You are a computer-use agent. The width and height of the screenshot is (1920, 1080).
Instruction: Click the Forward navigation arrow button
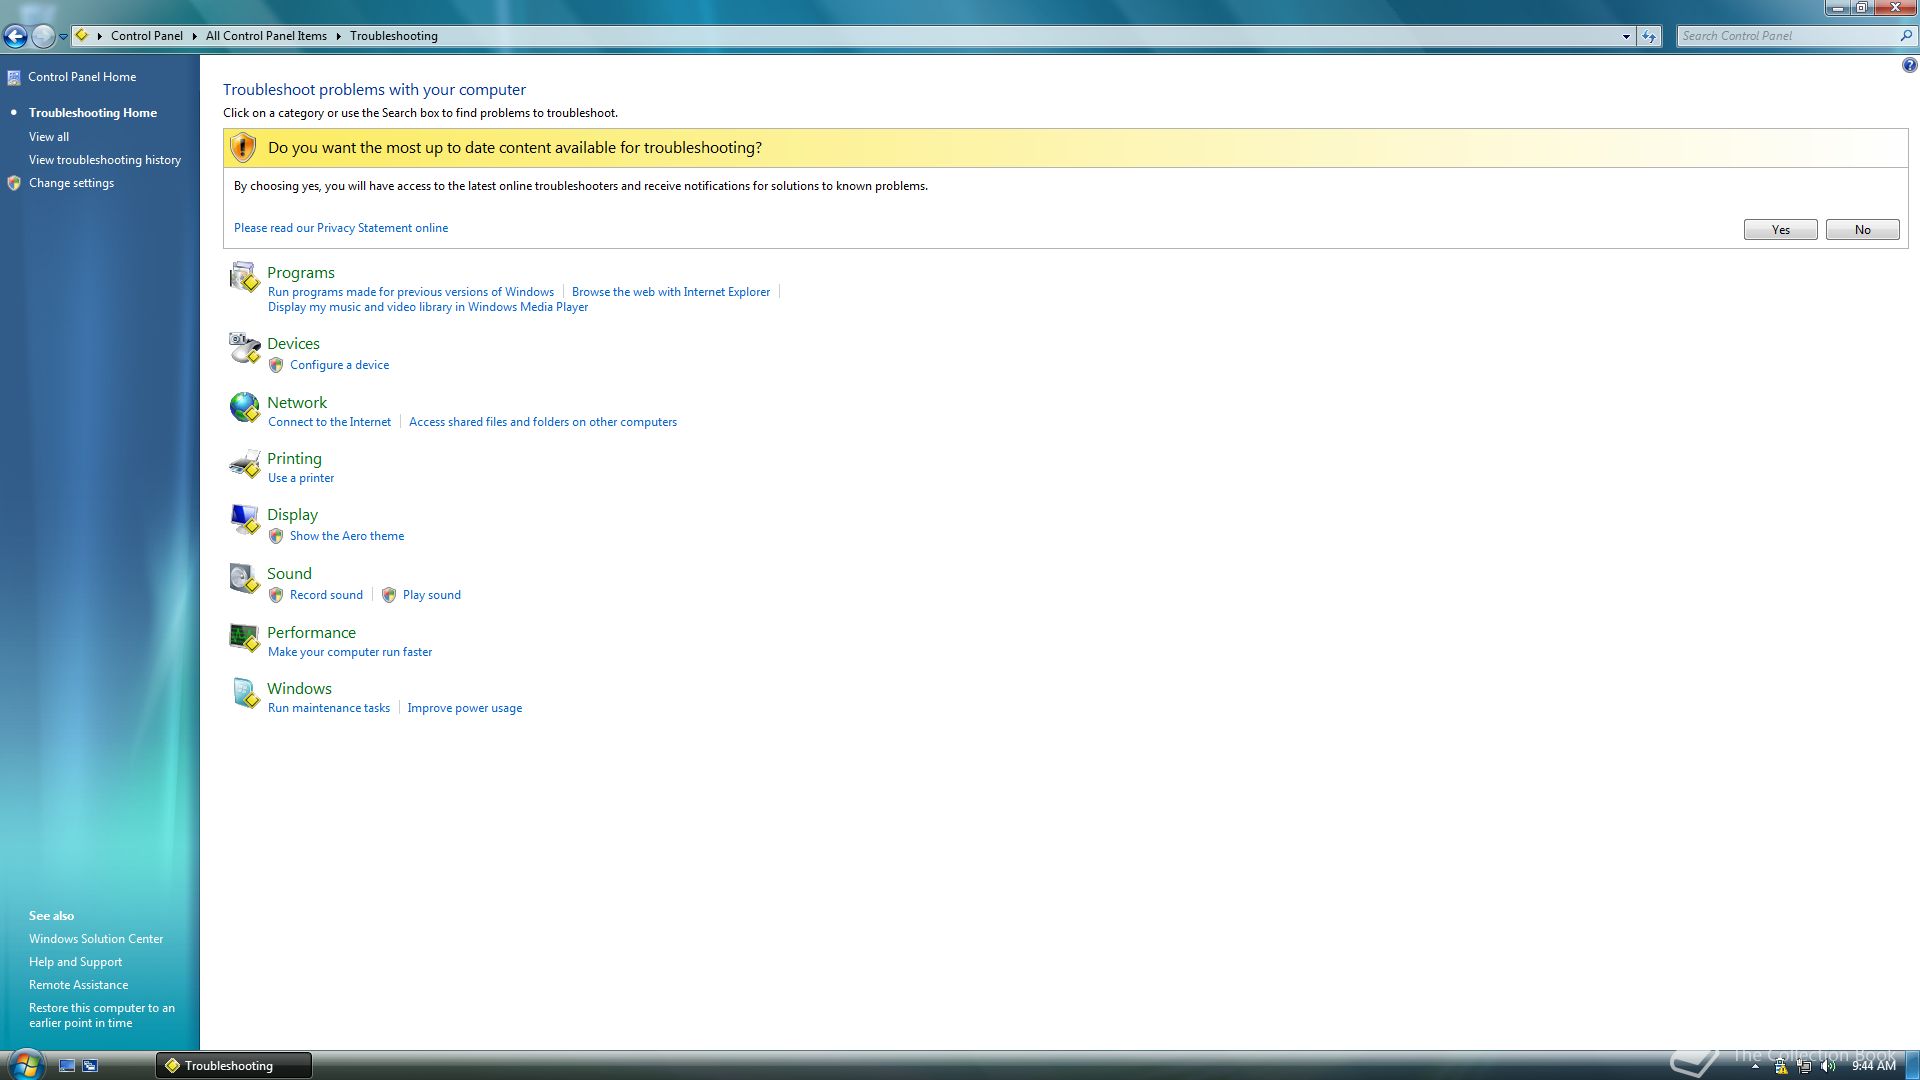pyautogui.click(x=43, y=36)
